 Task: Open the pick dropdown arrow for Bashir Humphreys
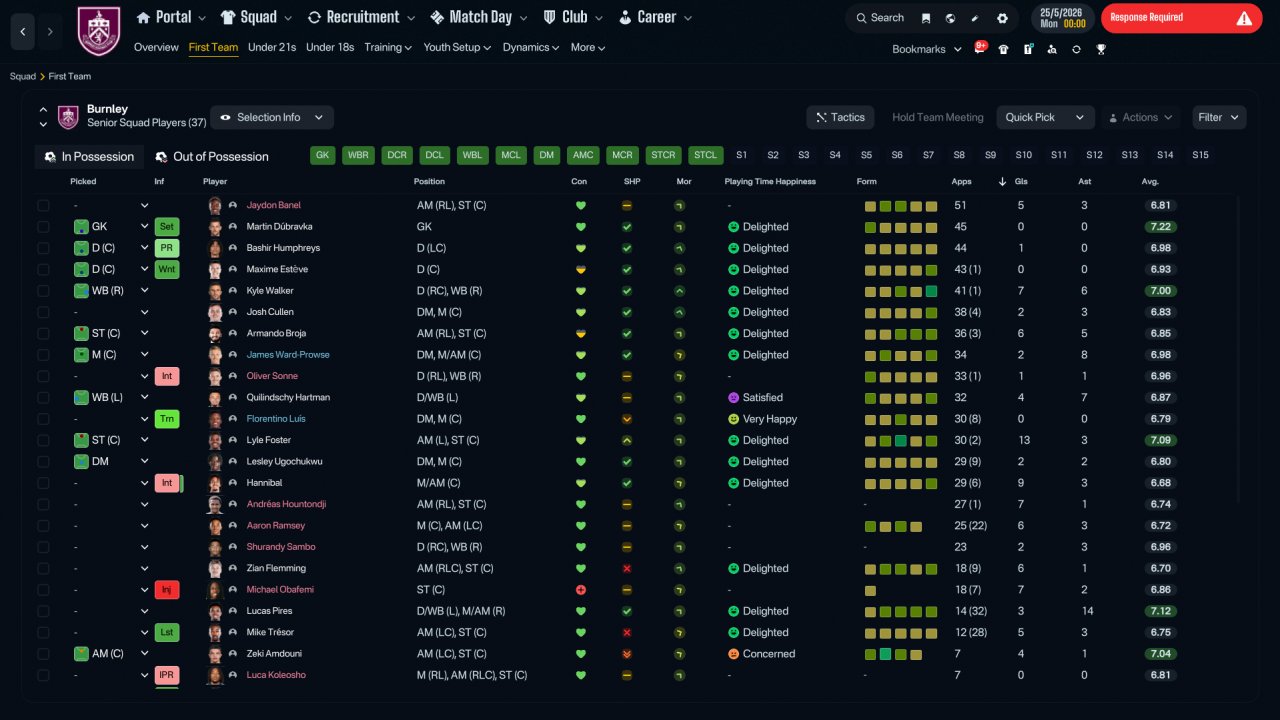pos(144,248)
